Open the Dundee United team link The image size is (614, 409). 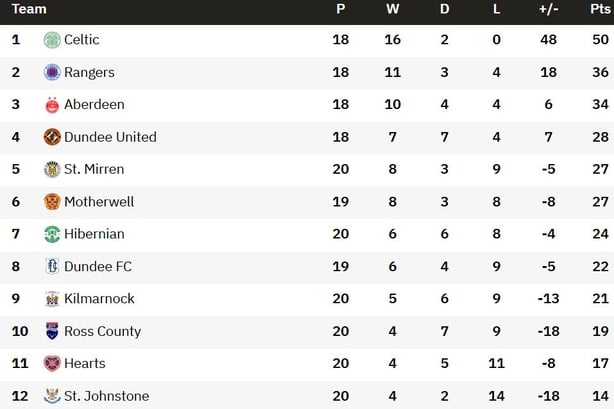[110, 137]
